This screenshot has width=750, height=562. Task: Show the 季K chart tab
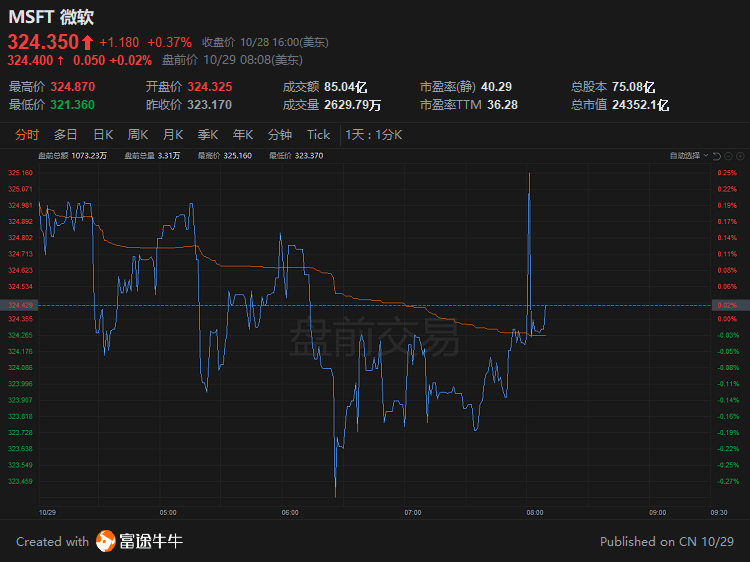pyautogui.click(x=208, y=135)
